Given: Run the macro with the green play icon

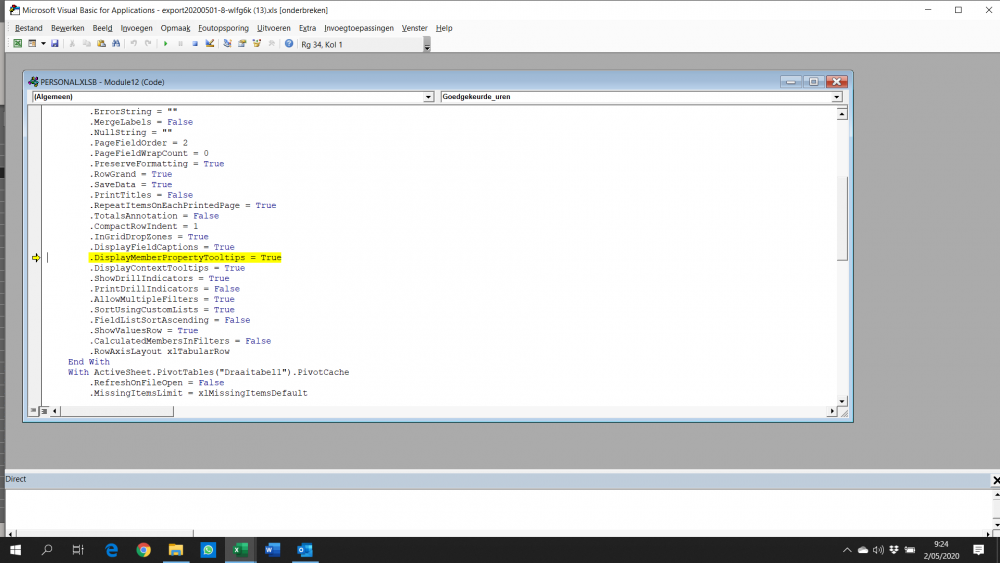Looking at the screenshot, I should tap(166, 44).
